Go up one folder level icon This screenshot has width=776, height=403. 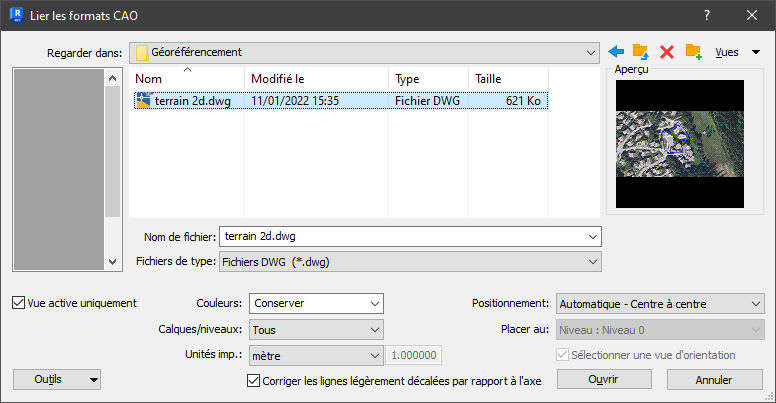(641, 52)
